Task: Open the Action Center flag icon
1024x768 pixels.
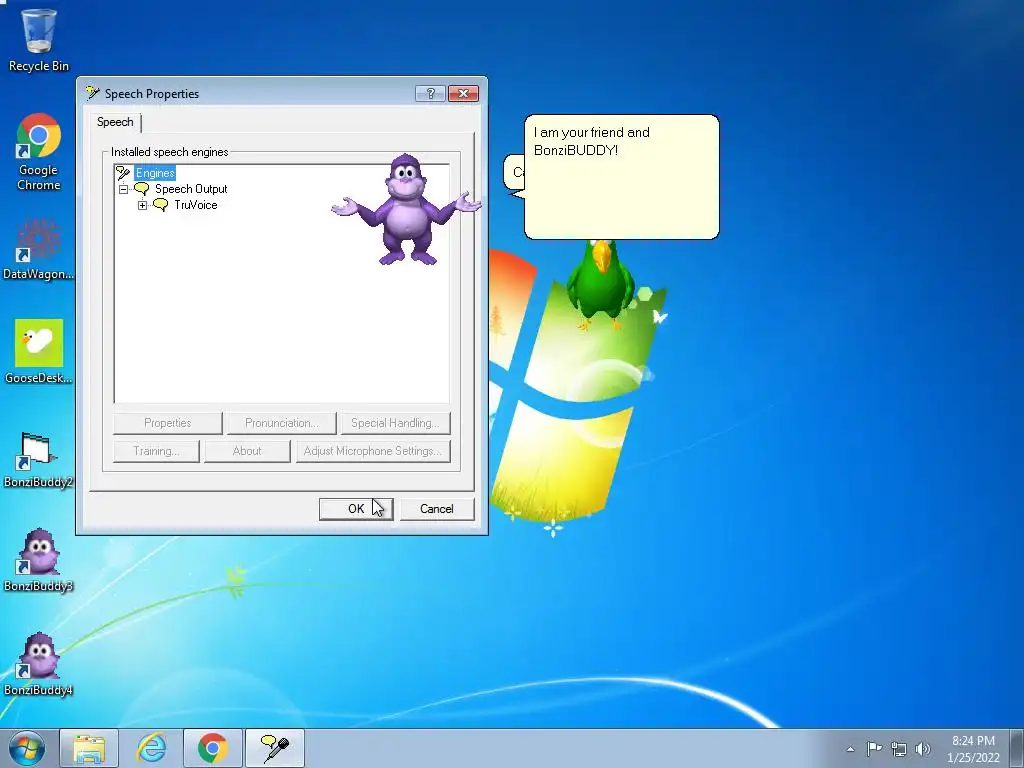Action: pyautogui.click(x=874, y=748)
